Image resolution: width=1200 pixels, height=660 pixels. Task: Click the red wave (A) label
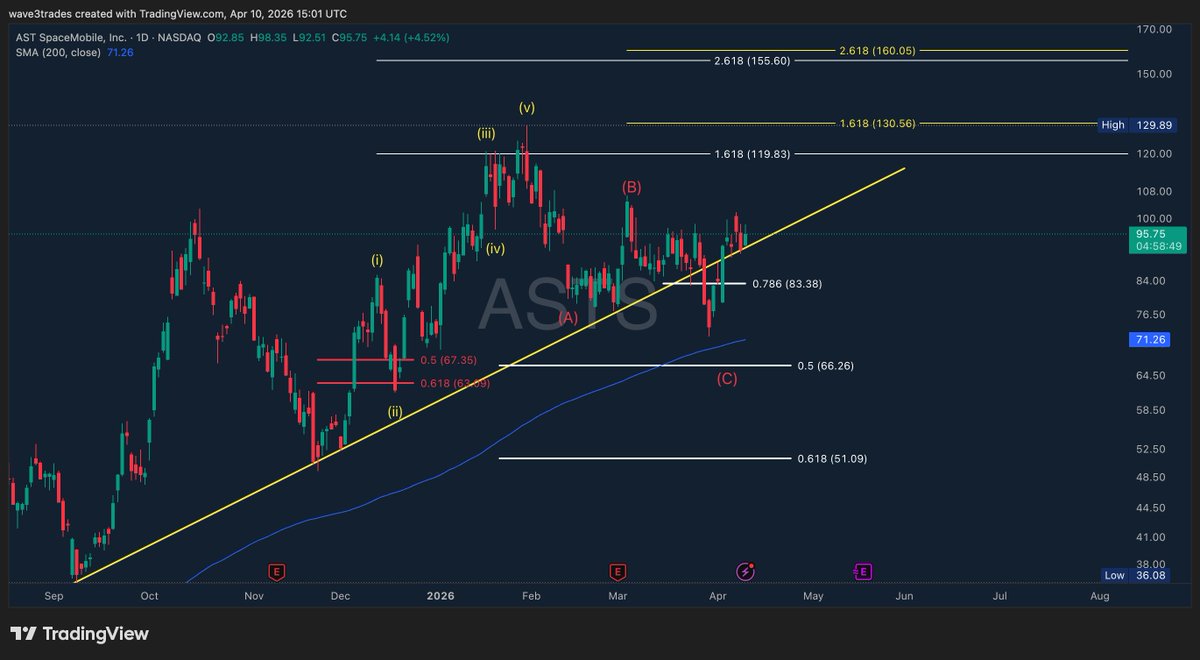point(568,317)
